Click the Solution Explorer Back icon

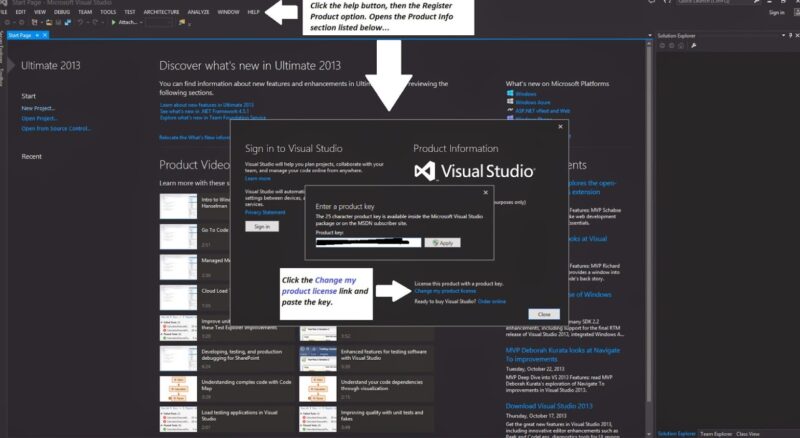click(x=662, y=45)
